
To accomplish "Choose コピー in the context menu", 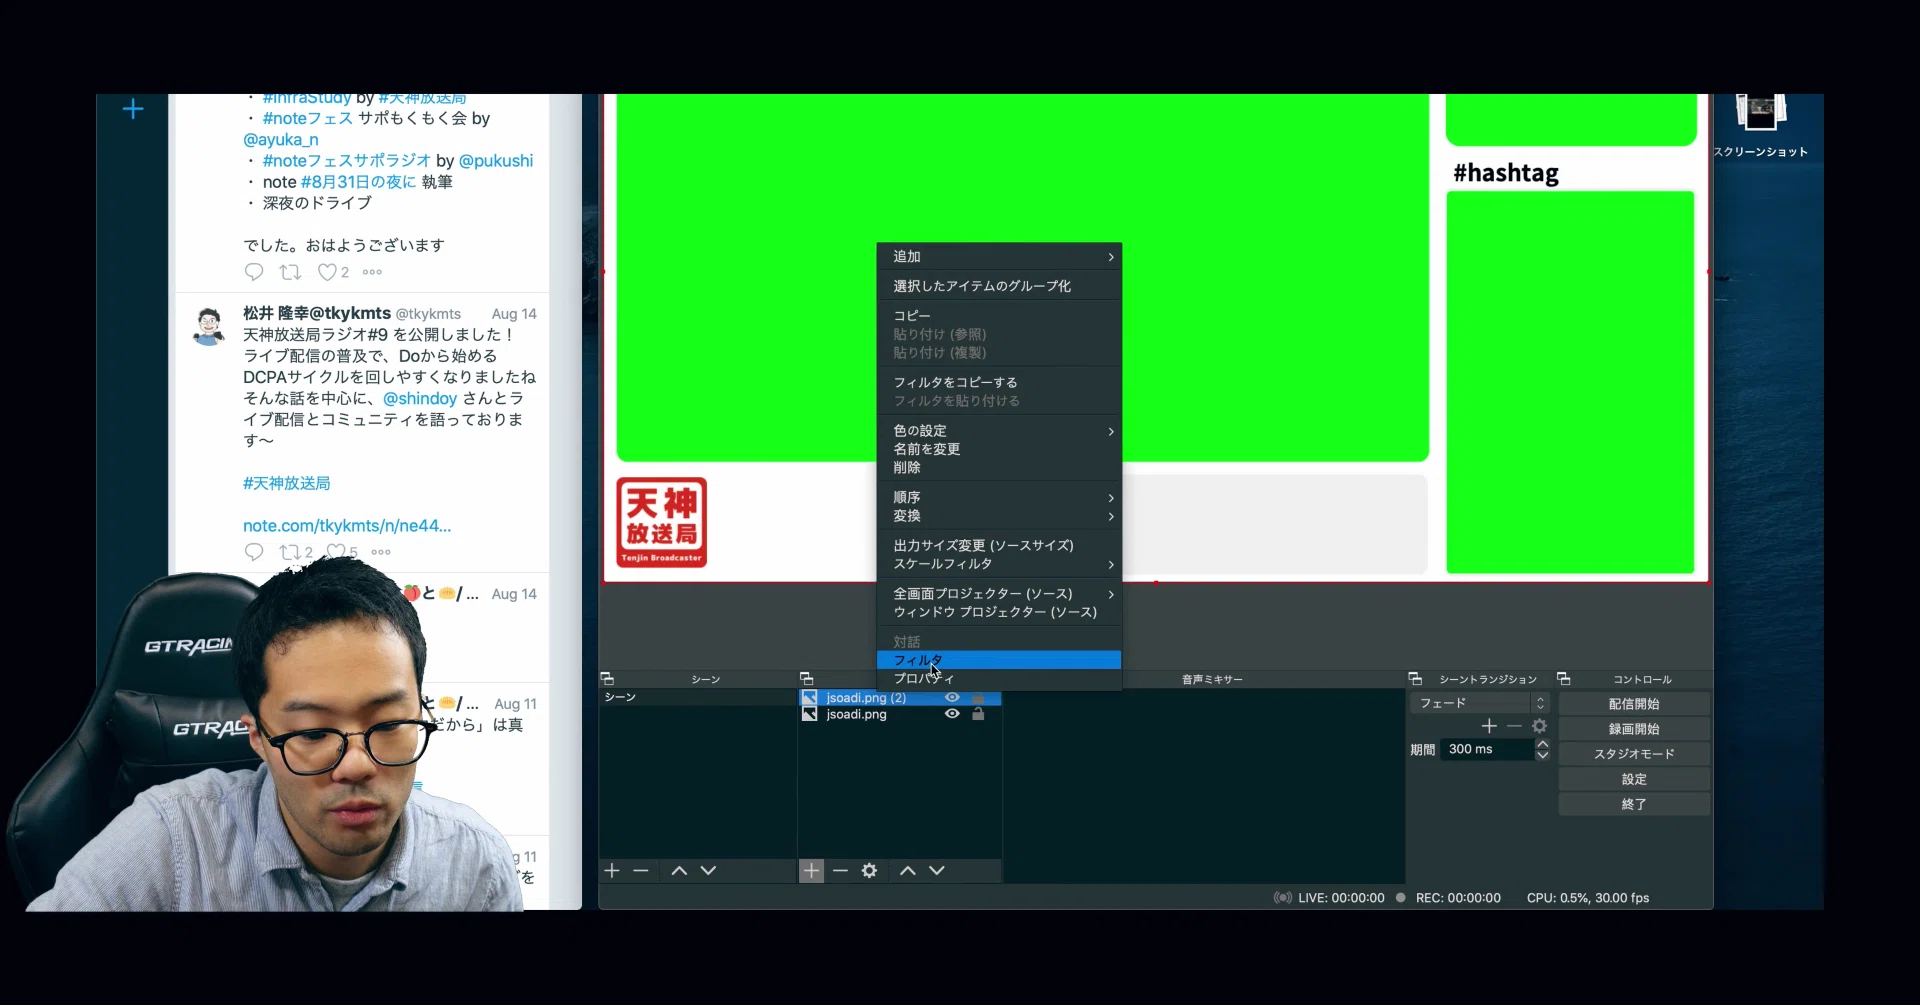I will 999,316.
